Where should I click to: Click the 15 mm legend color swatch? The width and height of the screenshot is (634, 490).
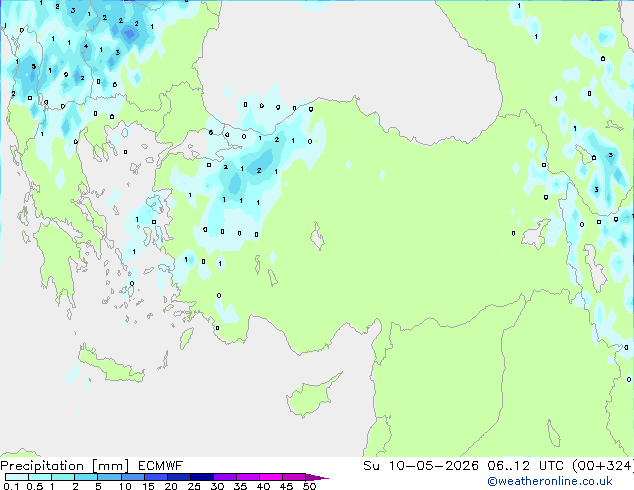point(156,477)
